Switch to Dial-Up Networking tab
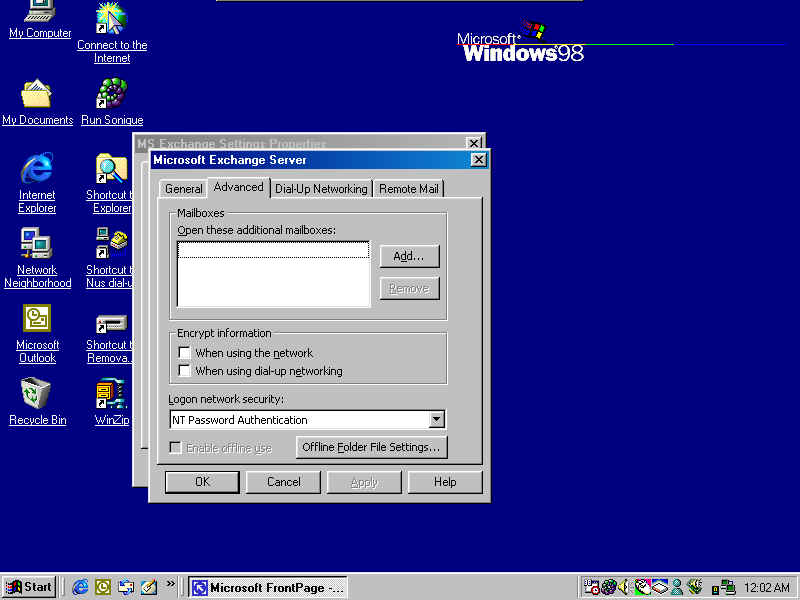This screenshot has height=600, width=800. 321,189
